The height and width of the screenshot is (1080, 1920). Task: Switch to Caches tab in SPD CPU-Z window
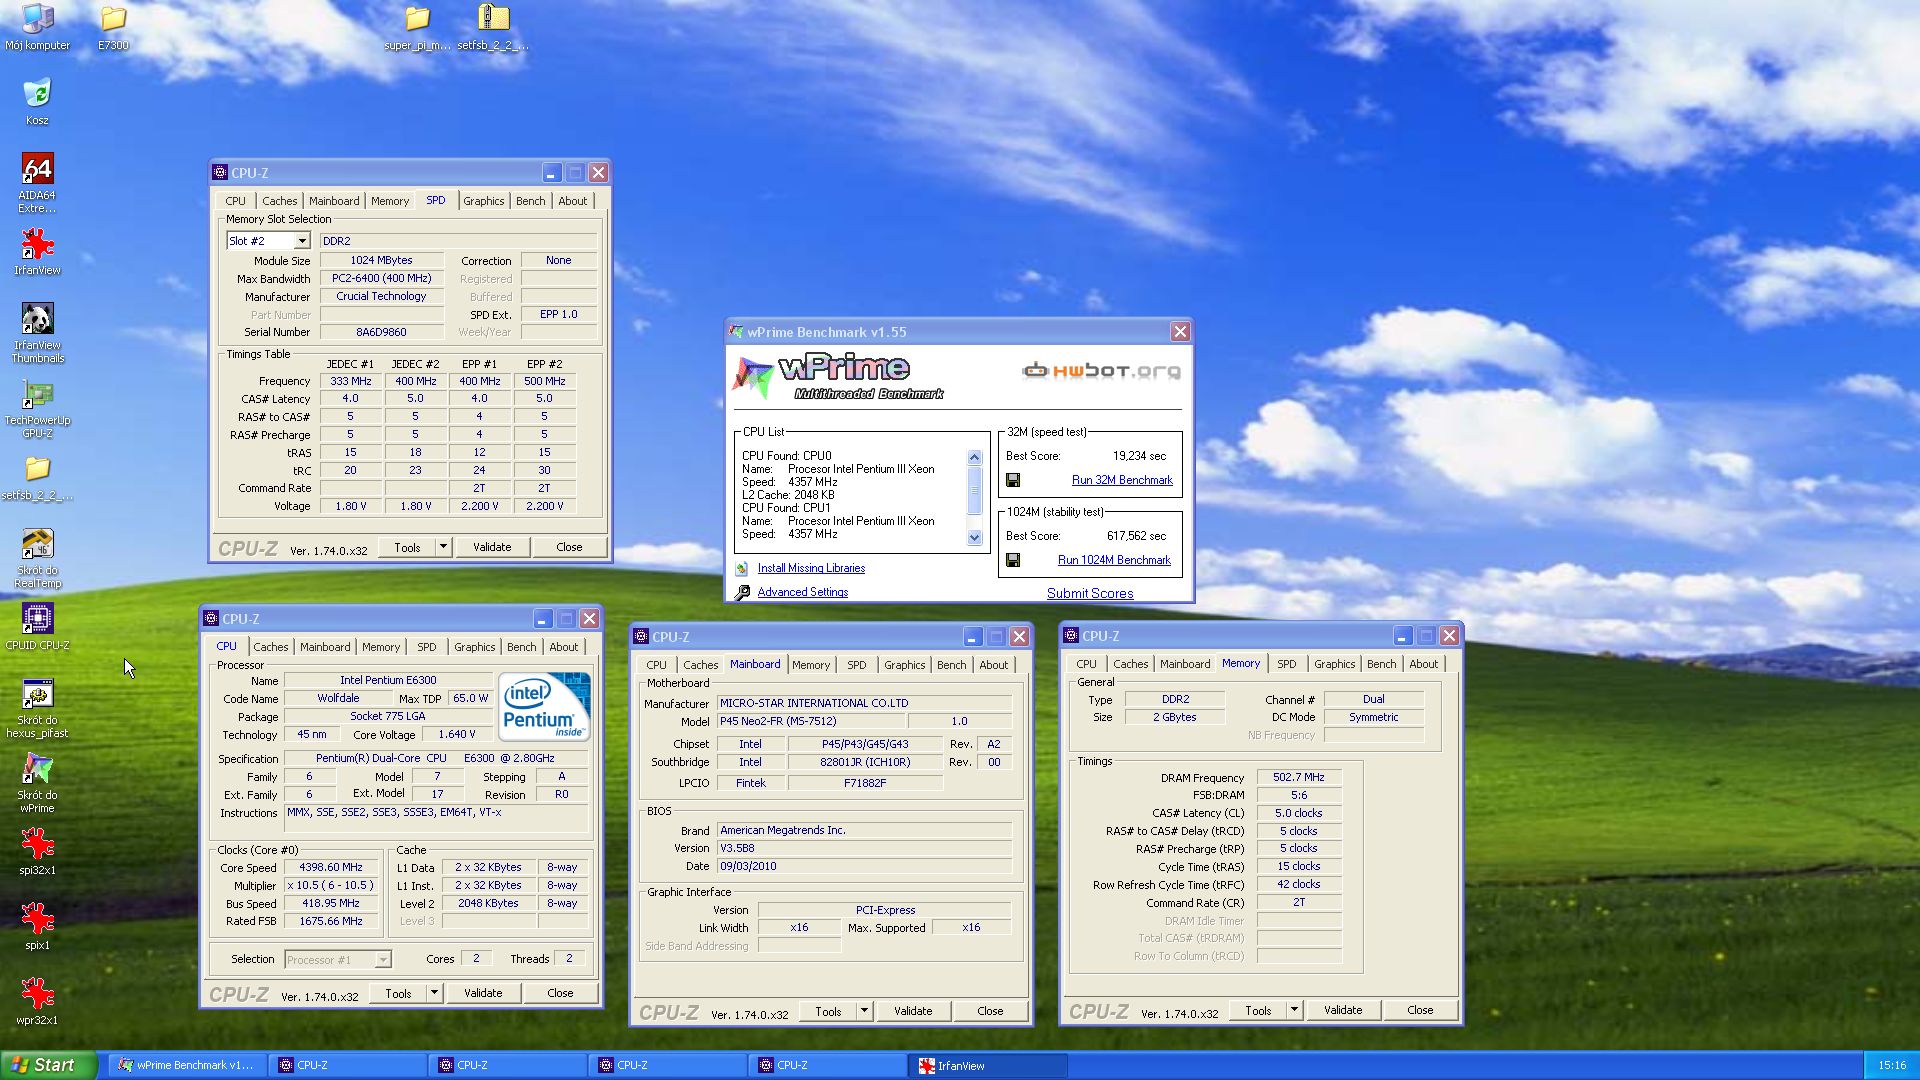click(x=279, y=201)
